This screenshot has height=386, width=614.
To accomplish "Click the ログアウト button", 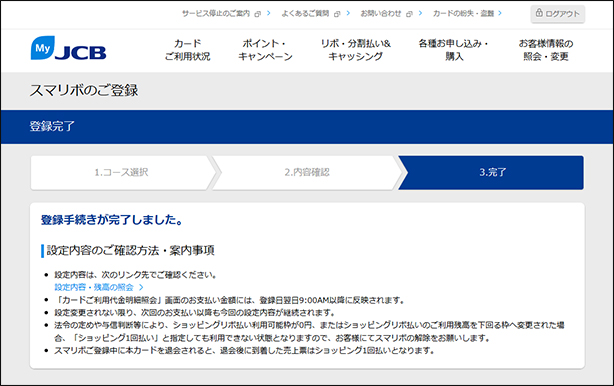I will (x=558, y=14).
